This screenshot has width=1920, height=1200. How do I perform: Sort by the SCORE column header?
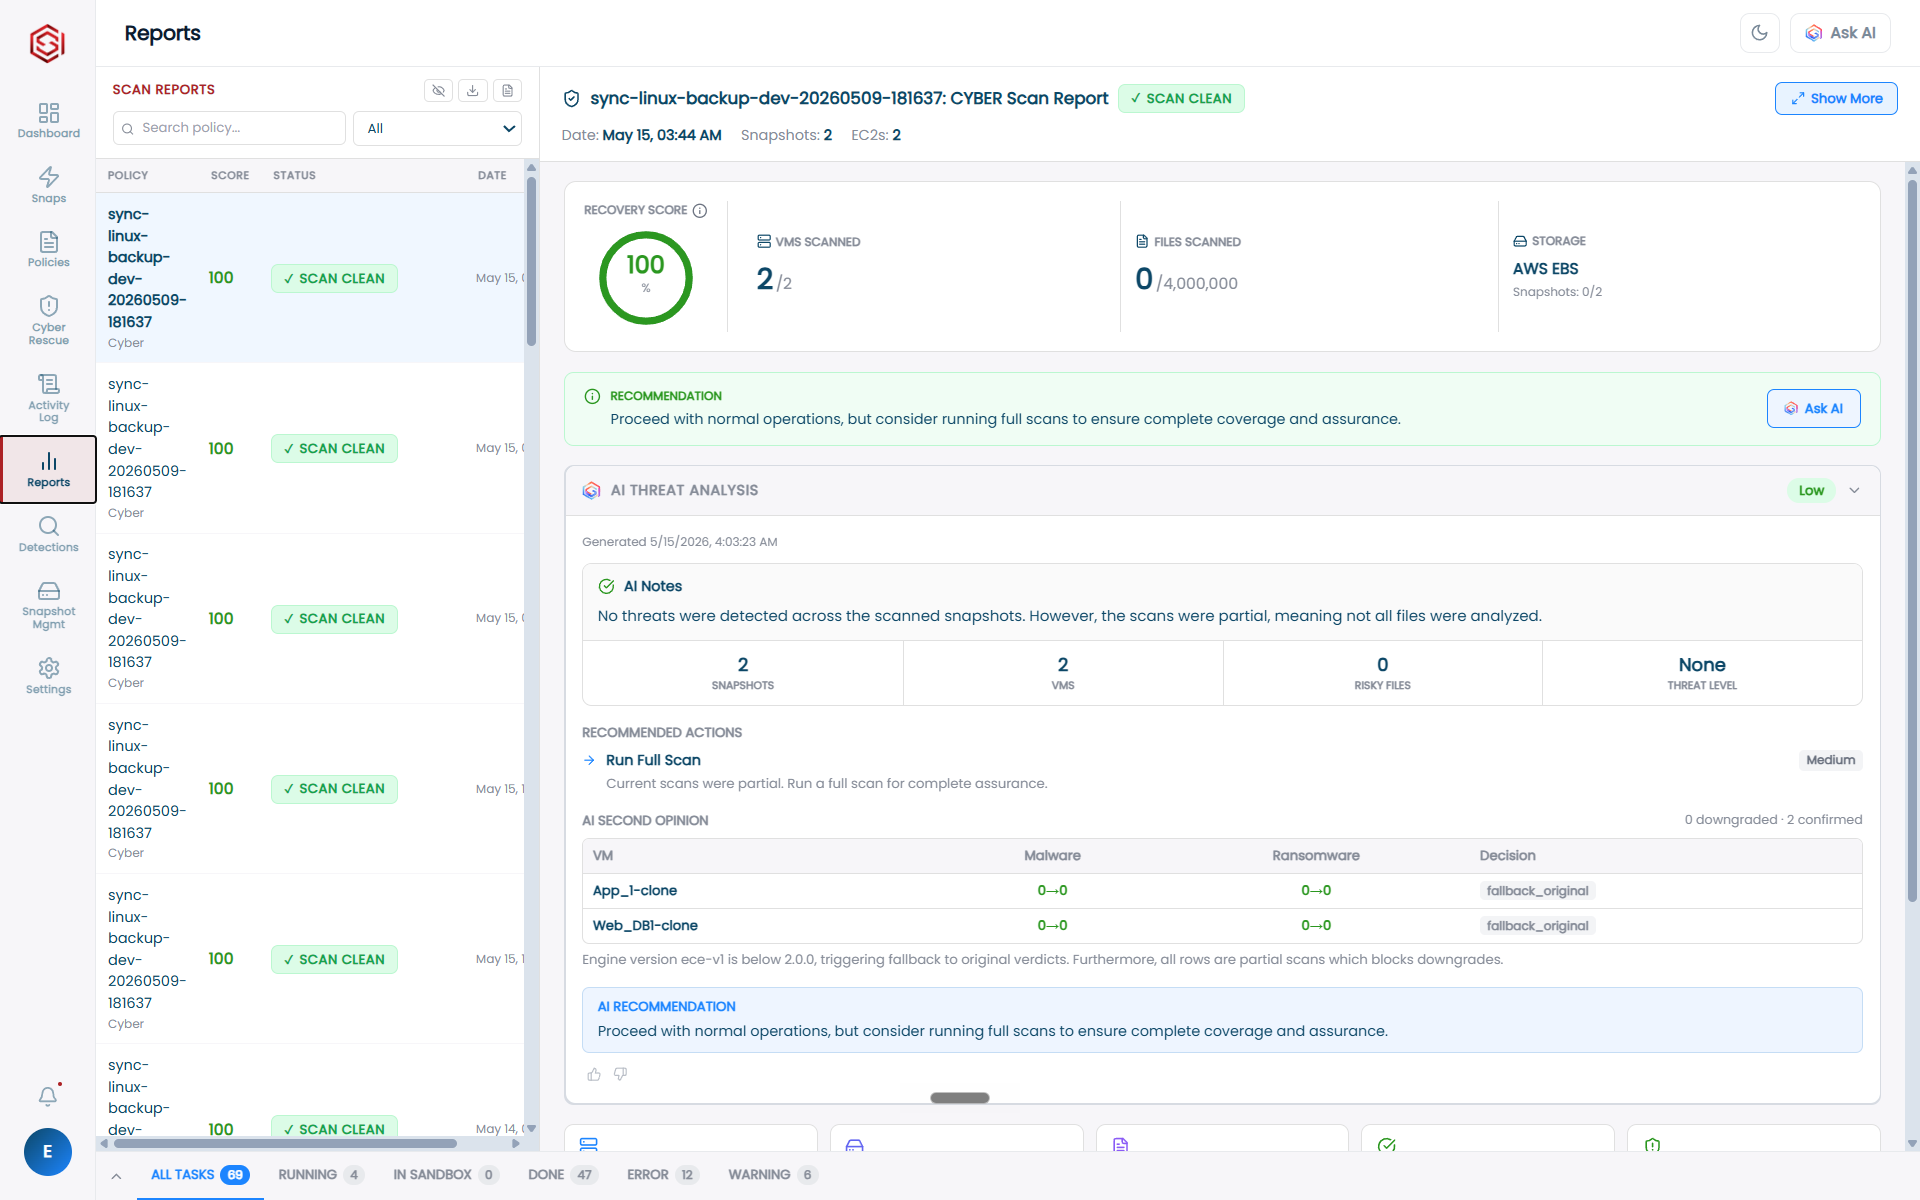[230, 175]
